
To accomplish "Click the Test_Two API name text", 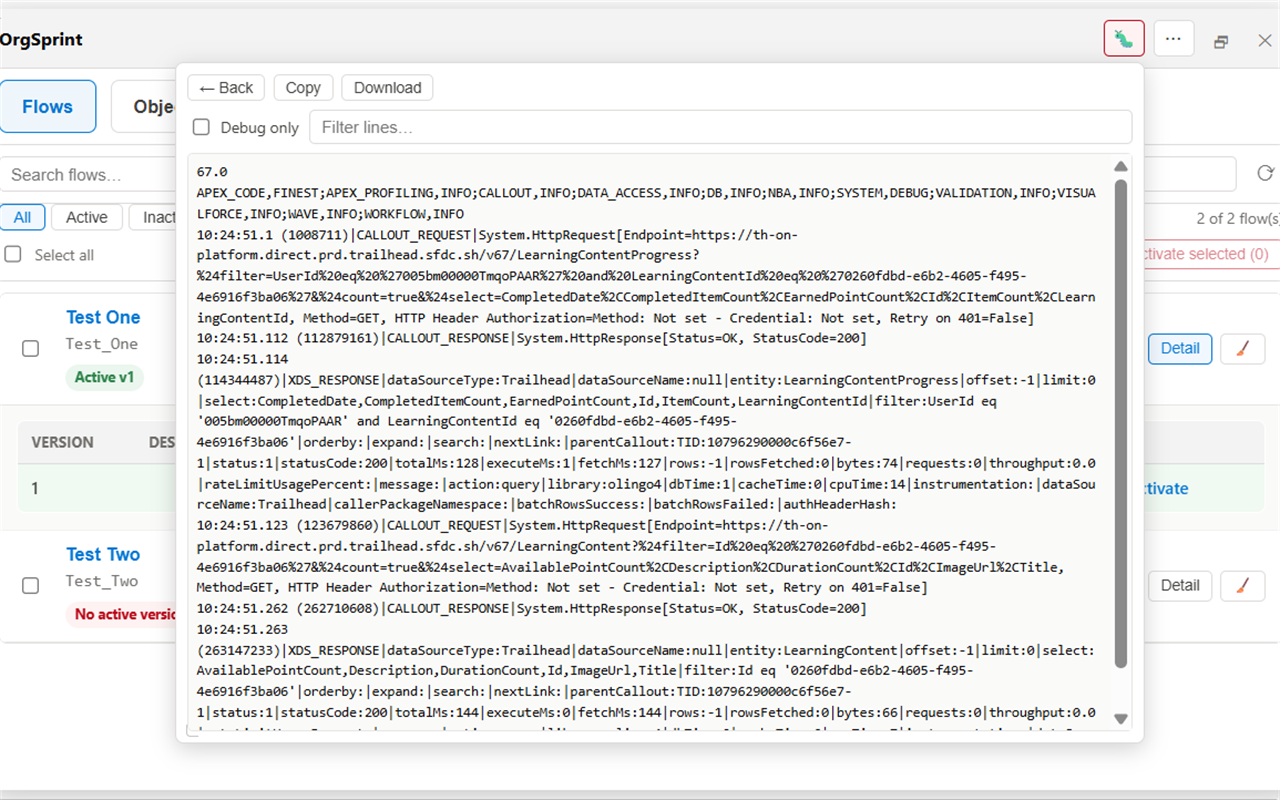I will pyautogui.click(x=102, y=581).
